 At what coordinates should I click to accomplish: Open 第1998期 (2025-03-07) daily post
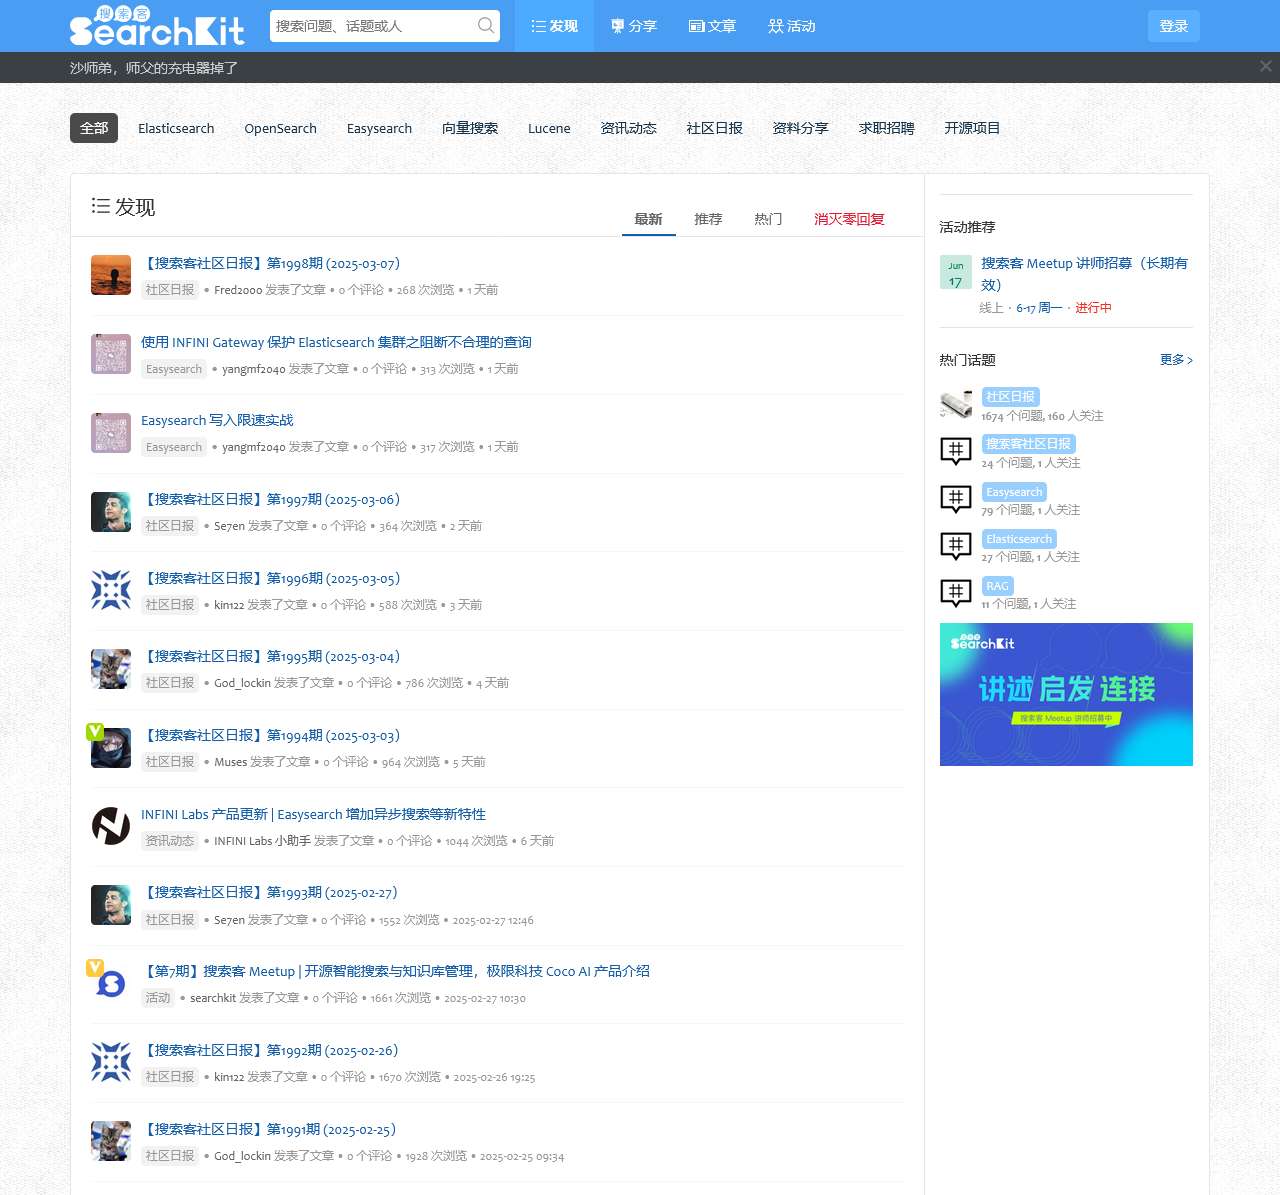[270, 263]
